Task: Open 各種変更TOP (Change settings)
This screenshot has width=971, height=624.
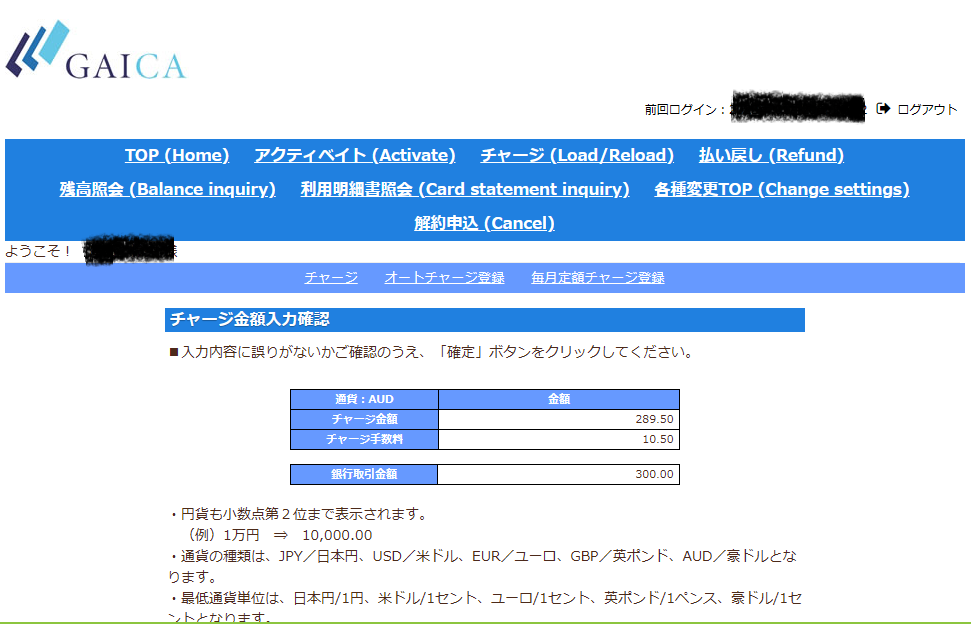Action: click(782, 189)
